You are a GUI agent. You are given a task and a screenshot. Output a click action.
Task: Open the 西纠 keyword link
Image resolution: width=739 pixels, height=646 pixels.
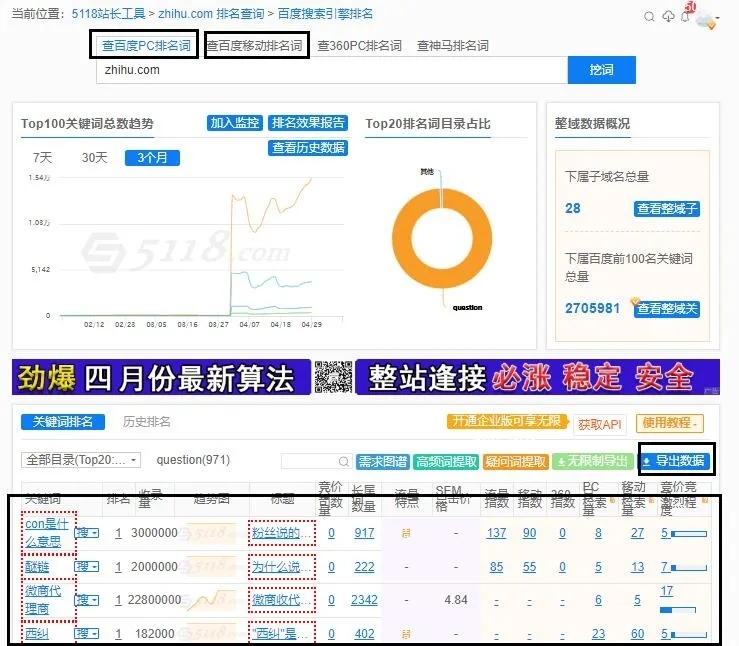coord(37,634)
